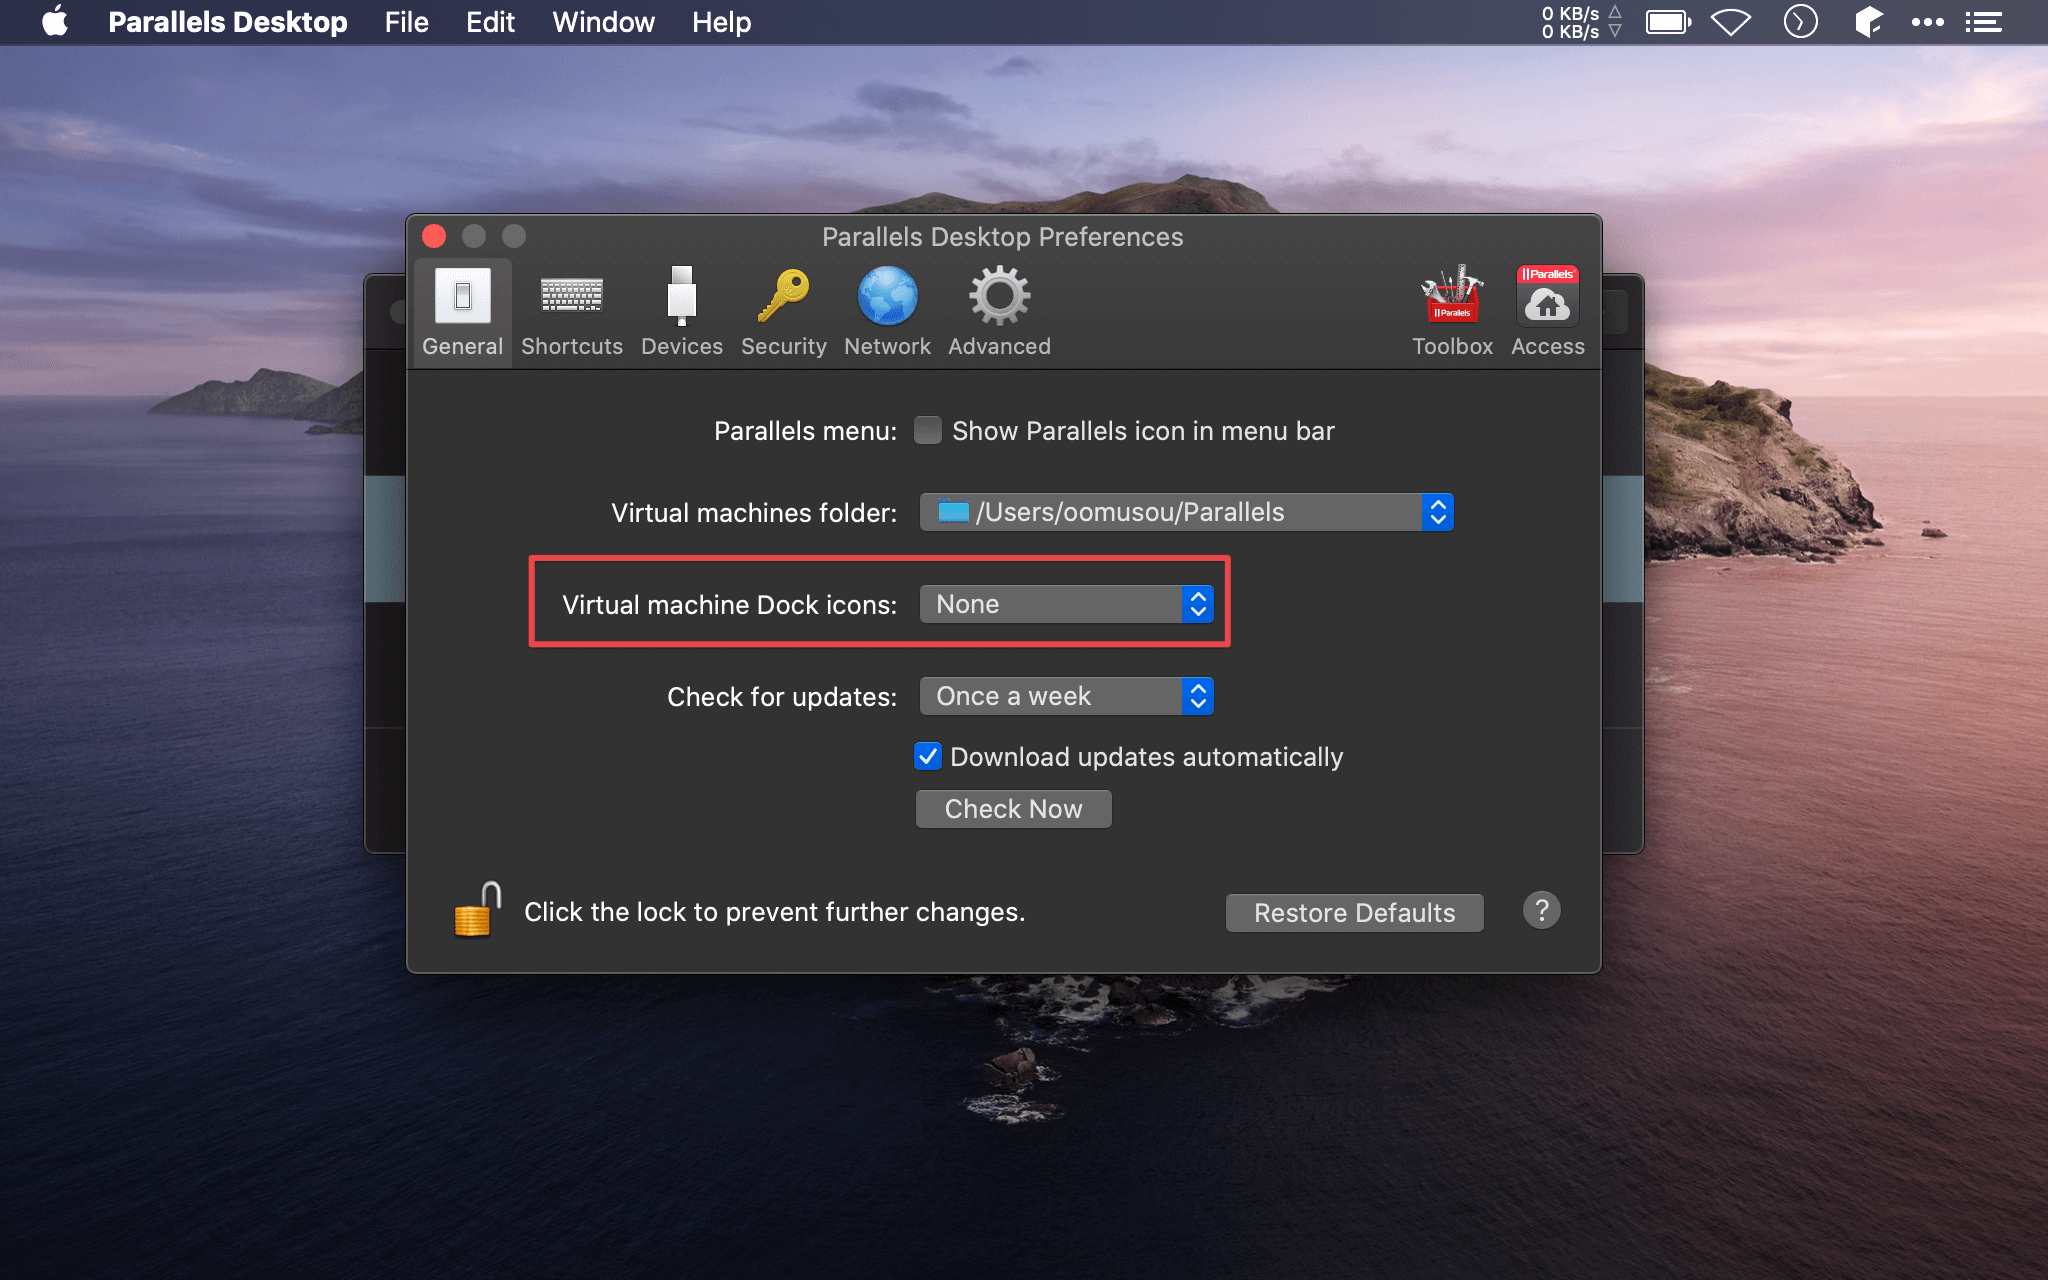Open Notification Center list icon

click(1983, 22)
